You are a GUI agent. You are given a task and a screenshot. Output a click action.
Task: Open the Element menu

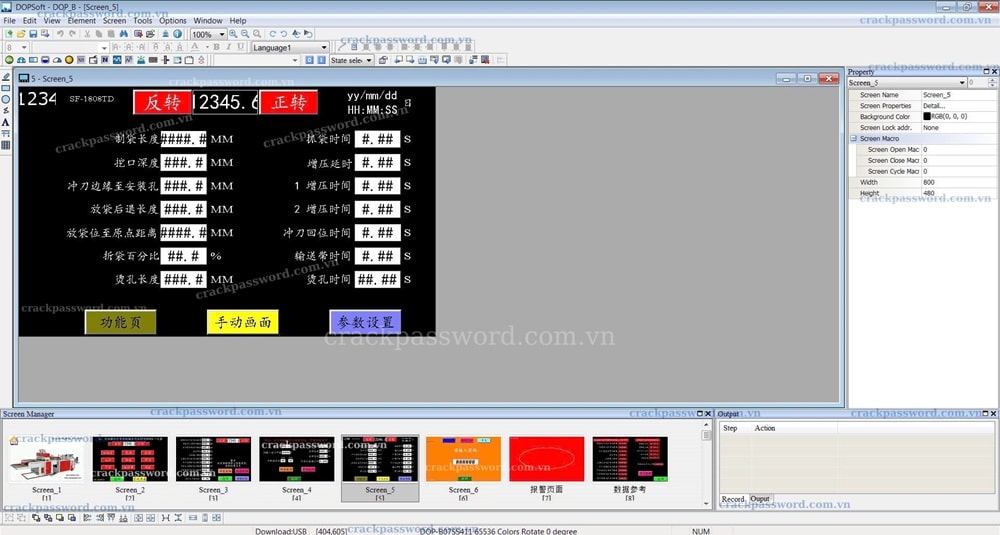(x=82, y=20)
